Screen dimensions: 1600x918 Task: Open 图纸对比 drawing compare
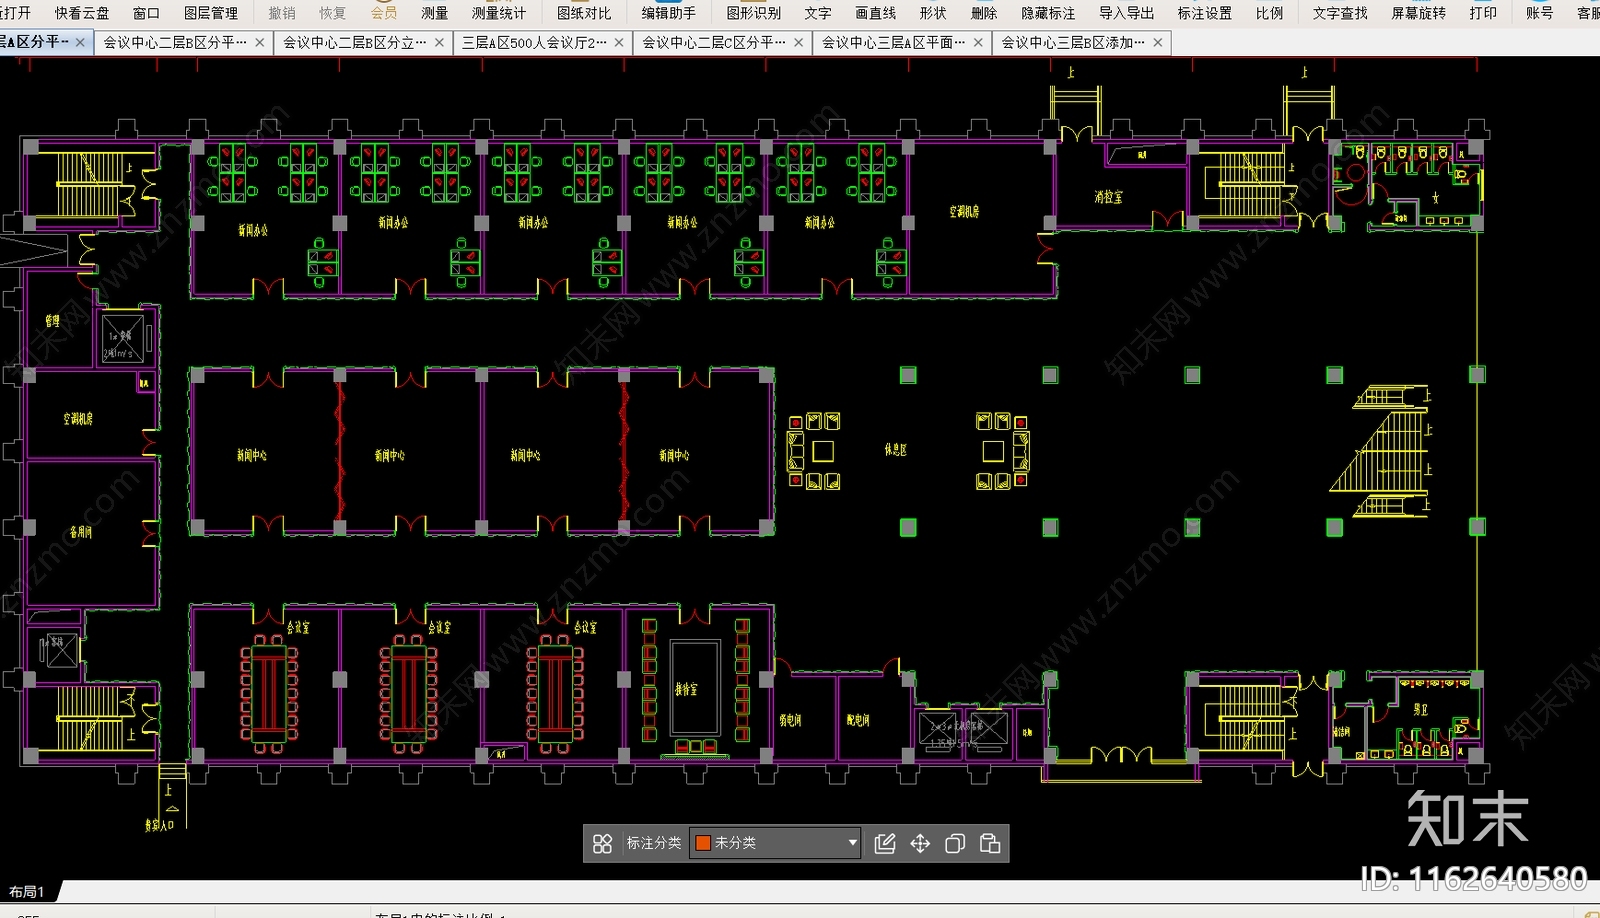click(x=584, y=13)
